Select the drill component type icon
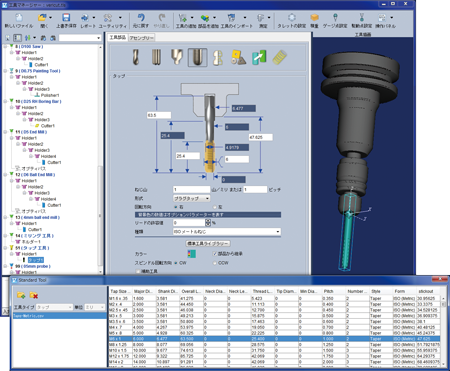The height and width of the screenshot is (371, 450). coord(135,57)
